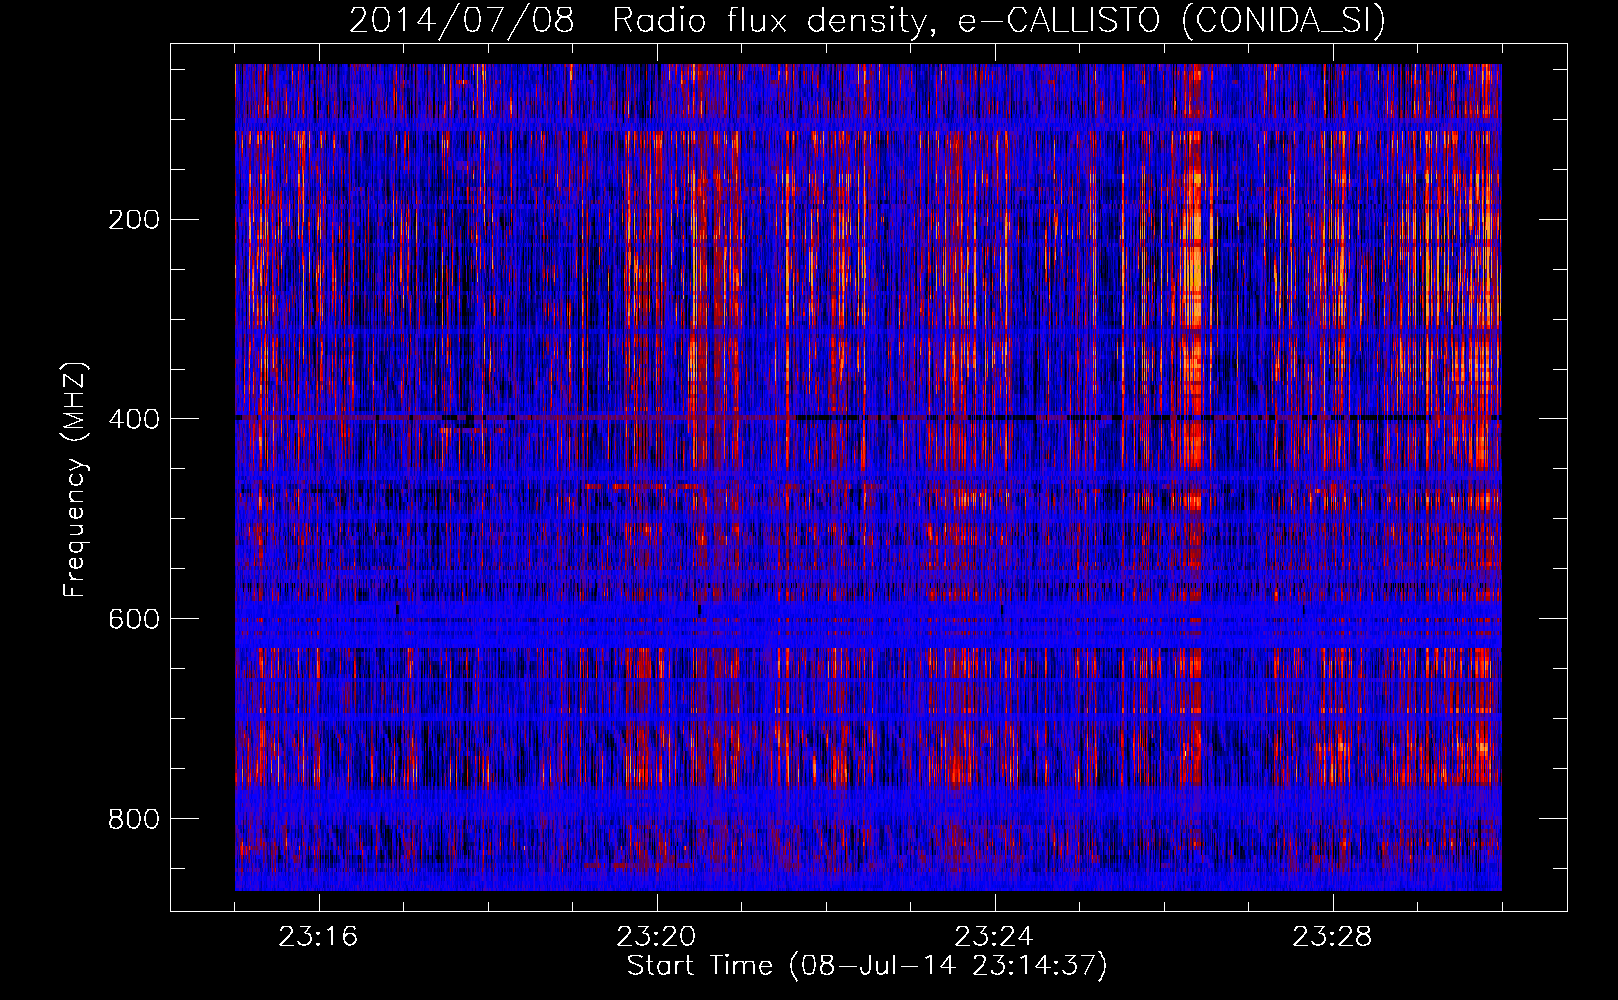Click the plot title 'Radio flux density, e-CALLISTO (CONIDA_SI)'

(x=999, y=20)
